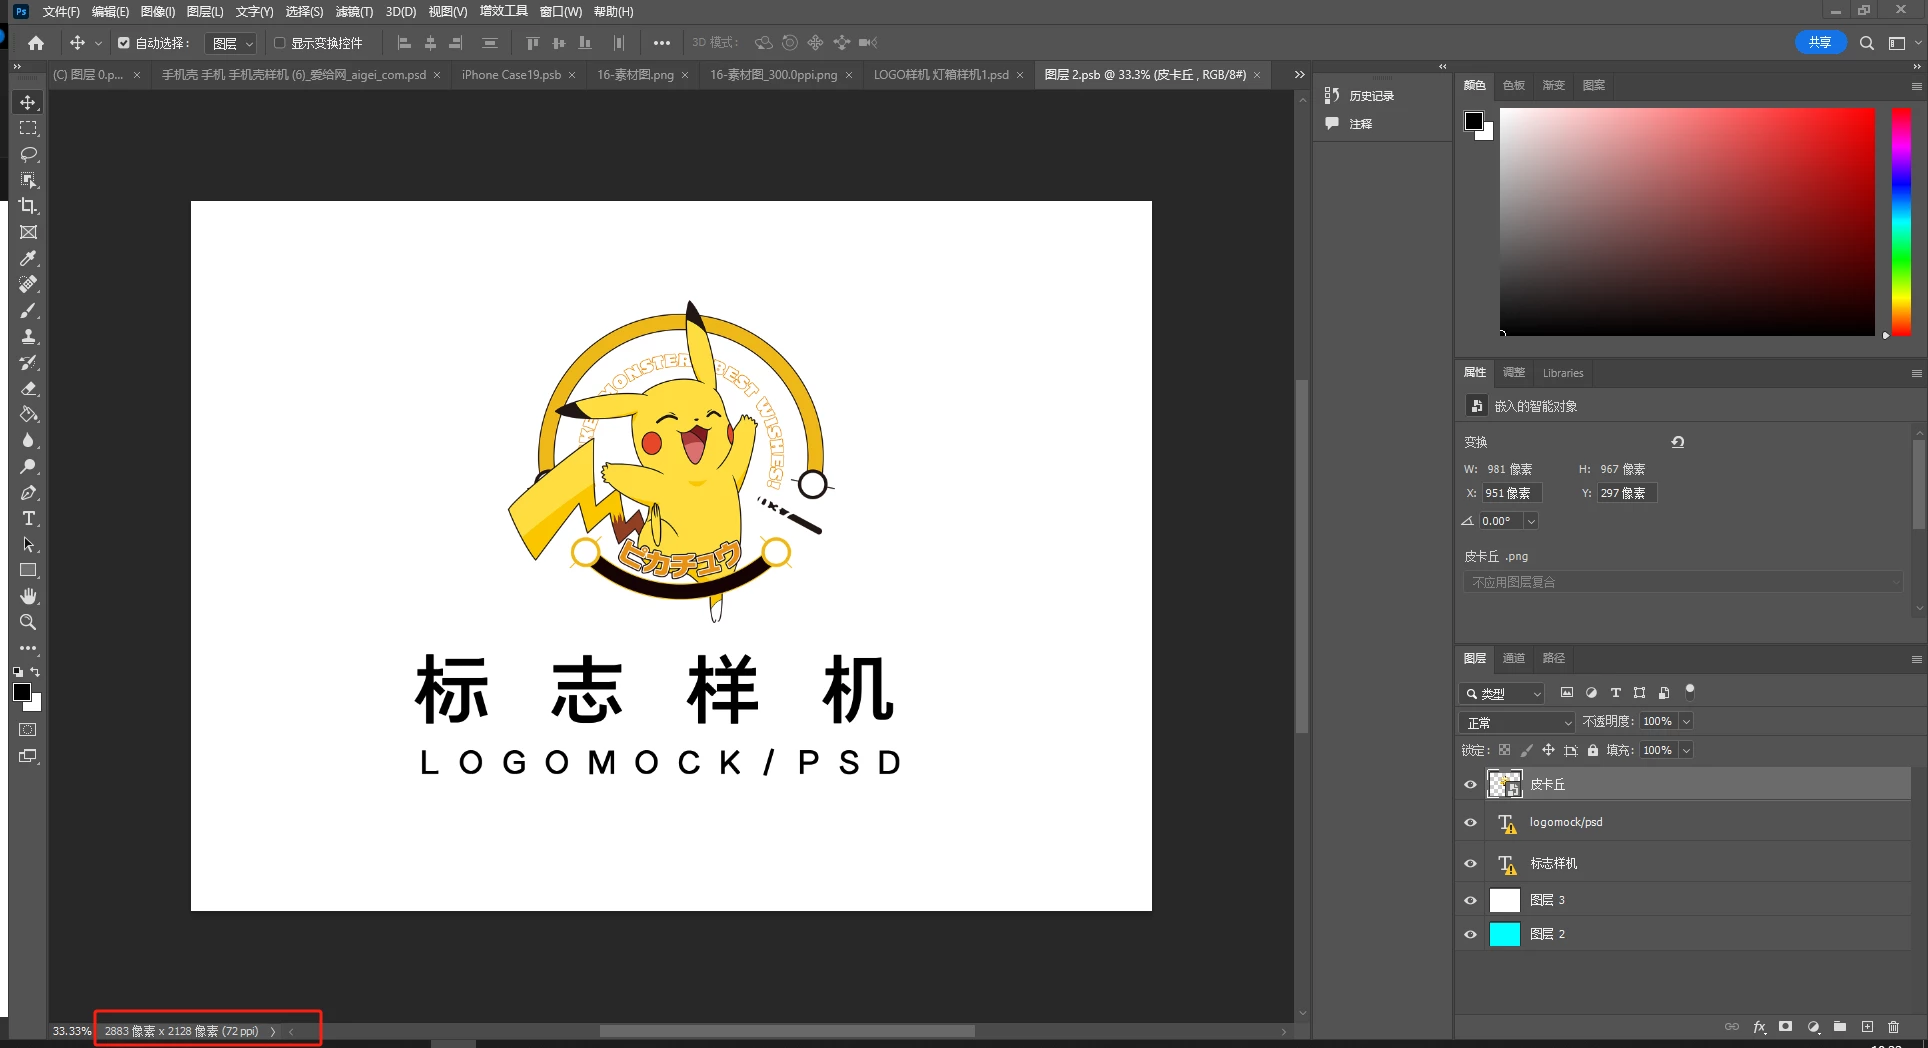The image size is (1928, 1048).
Task: Add layer style fx icon
Action: pos(1759,1027)
